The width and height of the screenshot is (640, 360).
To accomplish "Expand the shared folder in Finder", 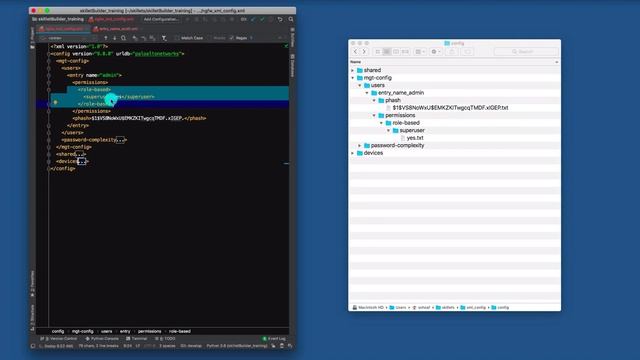I will click(353, 70).
